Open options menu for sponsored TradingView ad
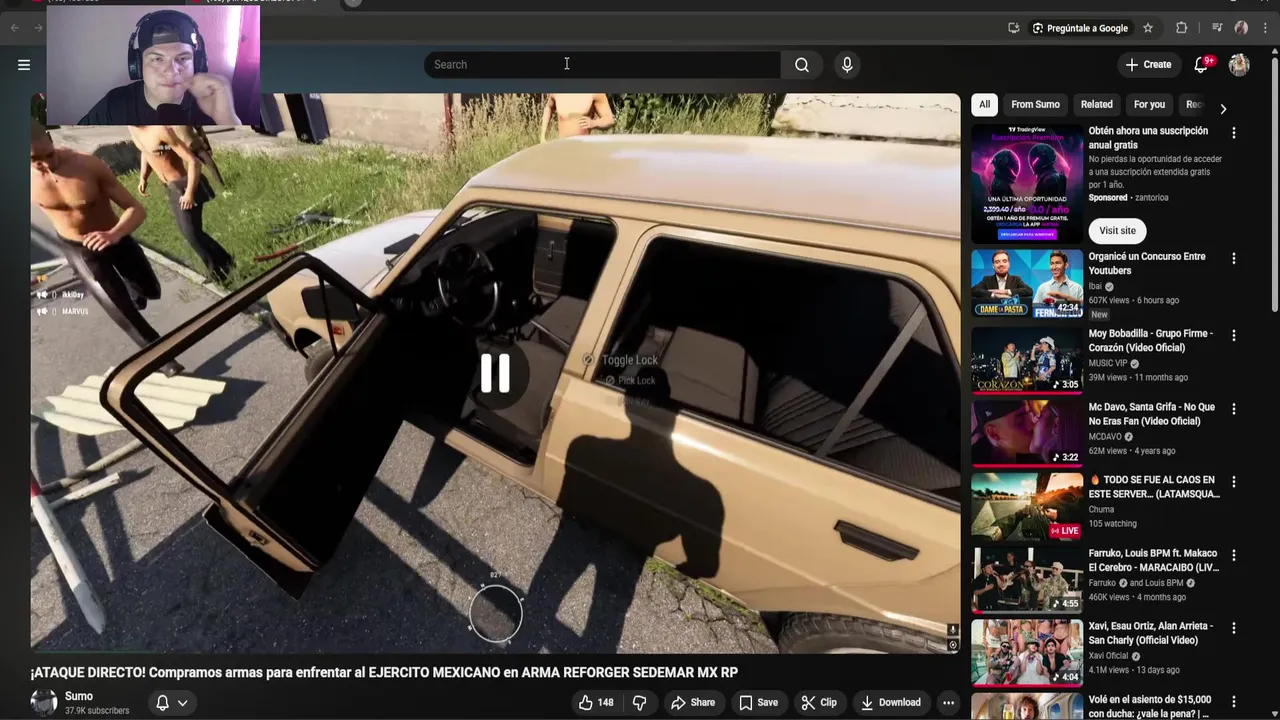This screenshot has height=720, width=1280. (1233, 133)
